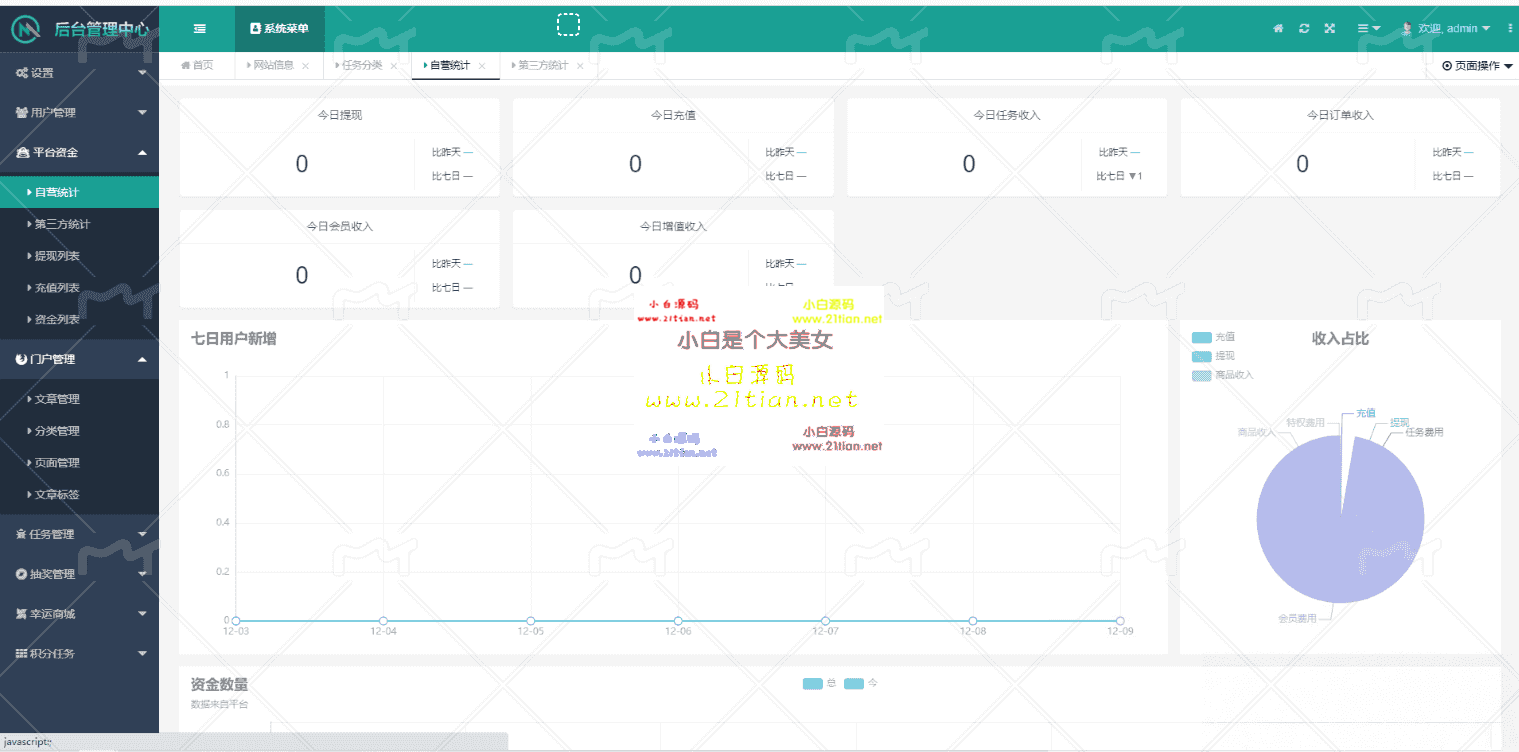Switch to the 第三方统计 tab
Image resolution: width=1519 pixels, height=752 pixels.
(x=541, y=66)
